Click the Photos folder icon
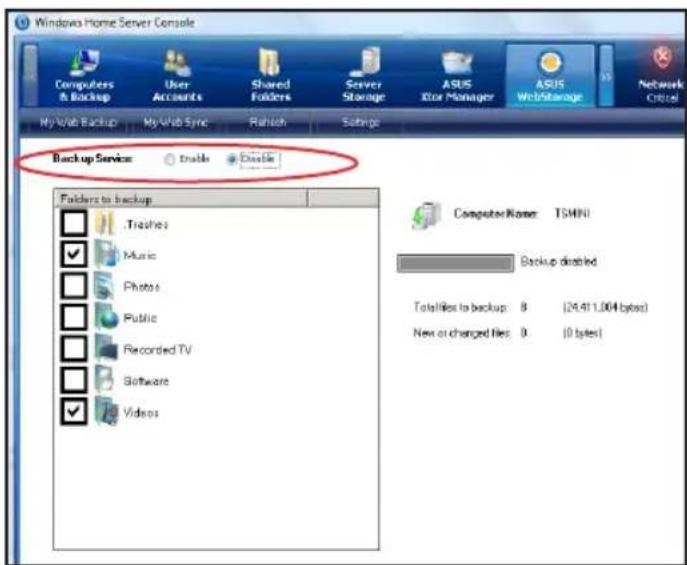 tap(105, 286)
